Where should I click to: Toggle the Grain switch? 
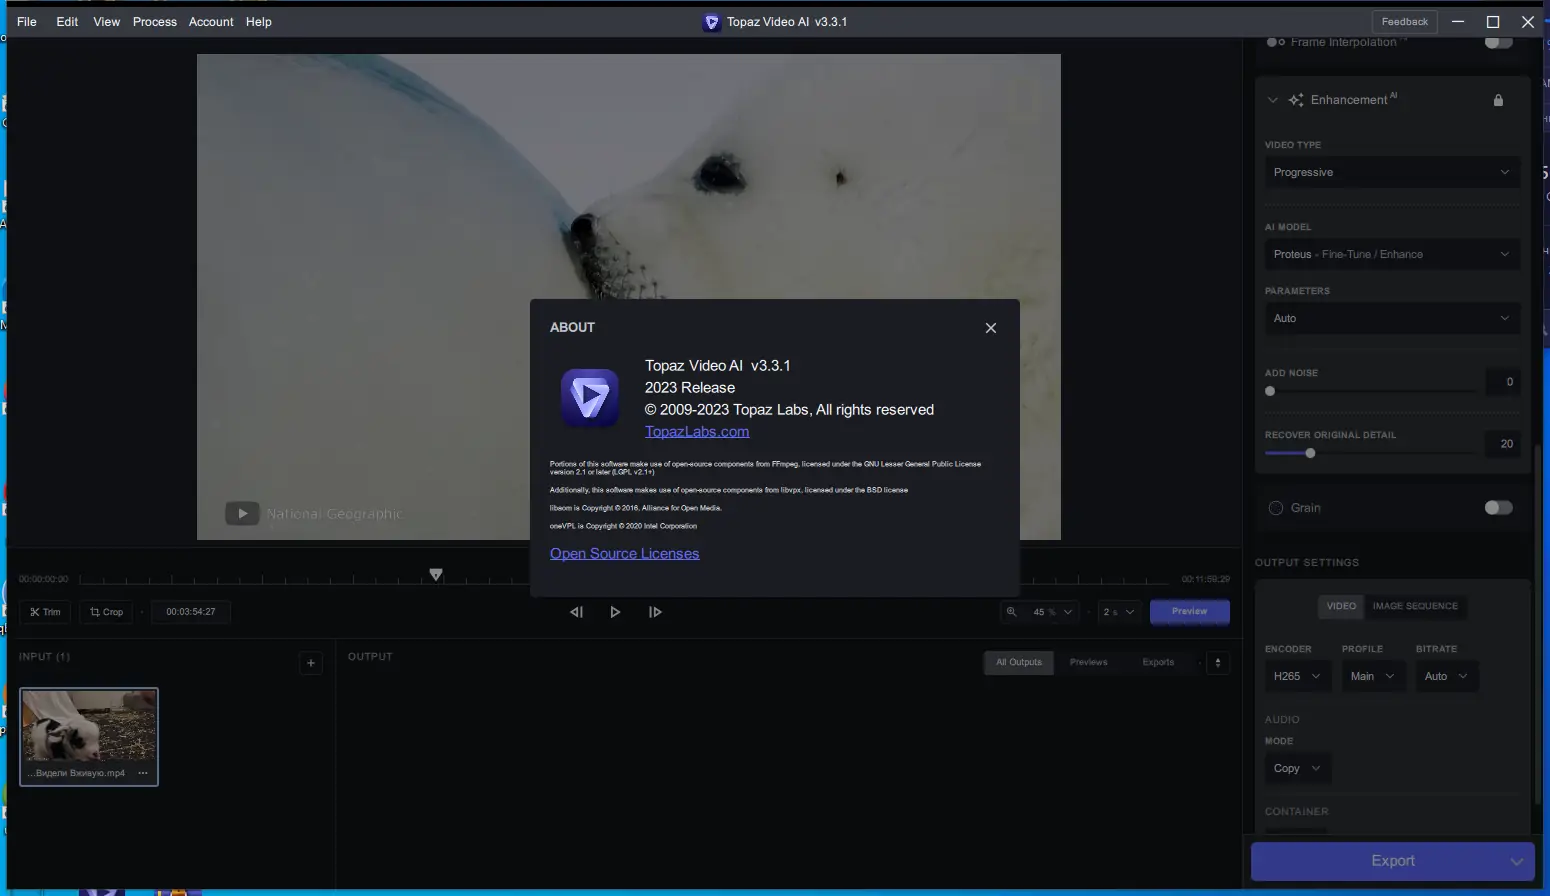1499,508
